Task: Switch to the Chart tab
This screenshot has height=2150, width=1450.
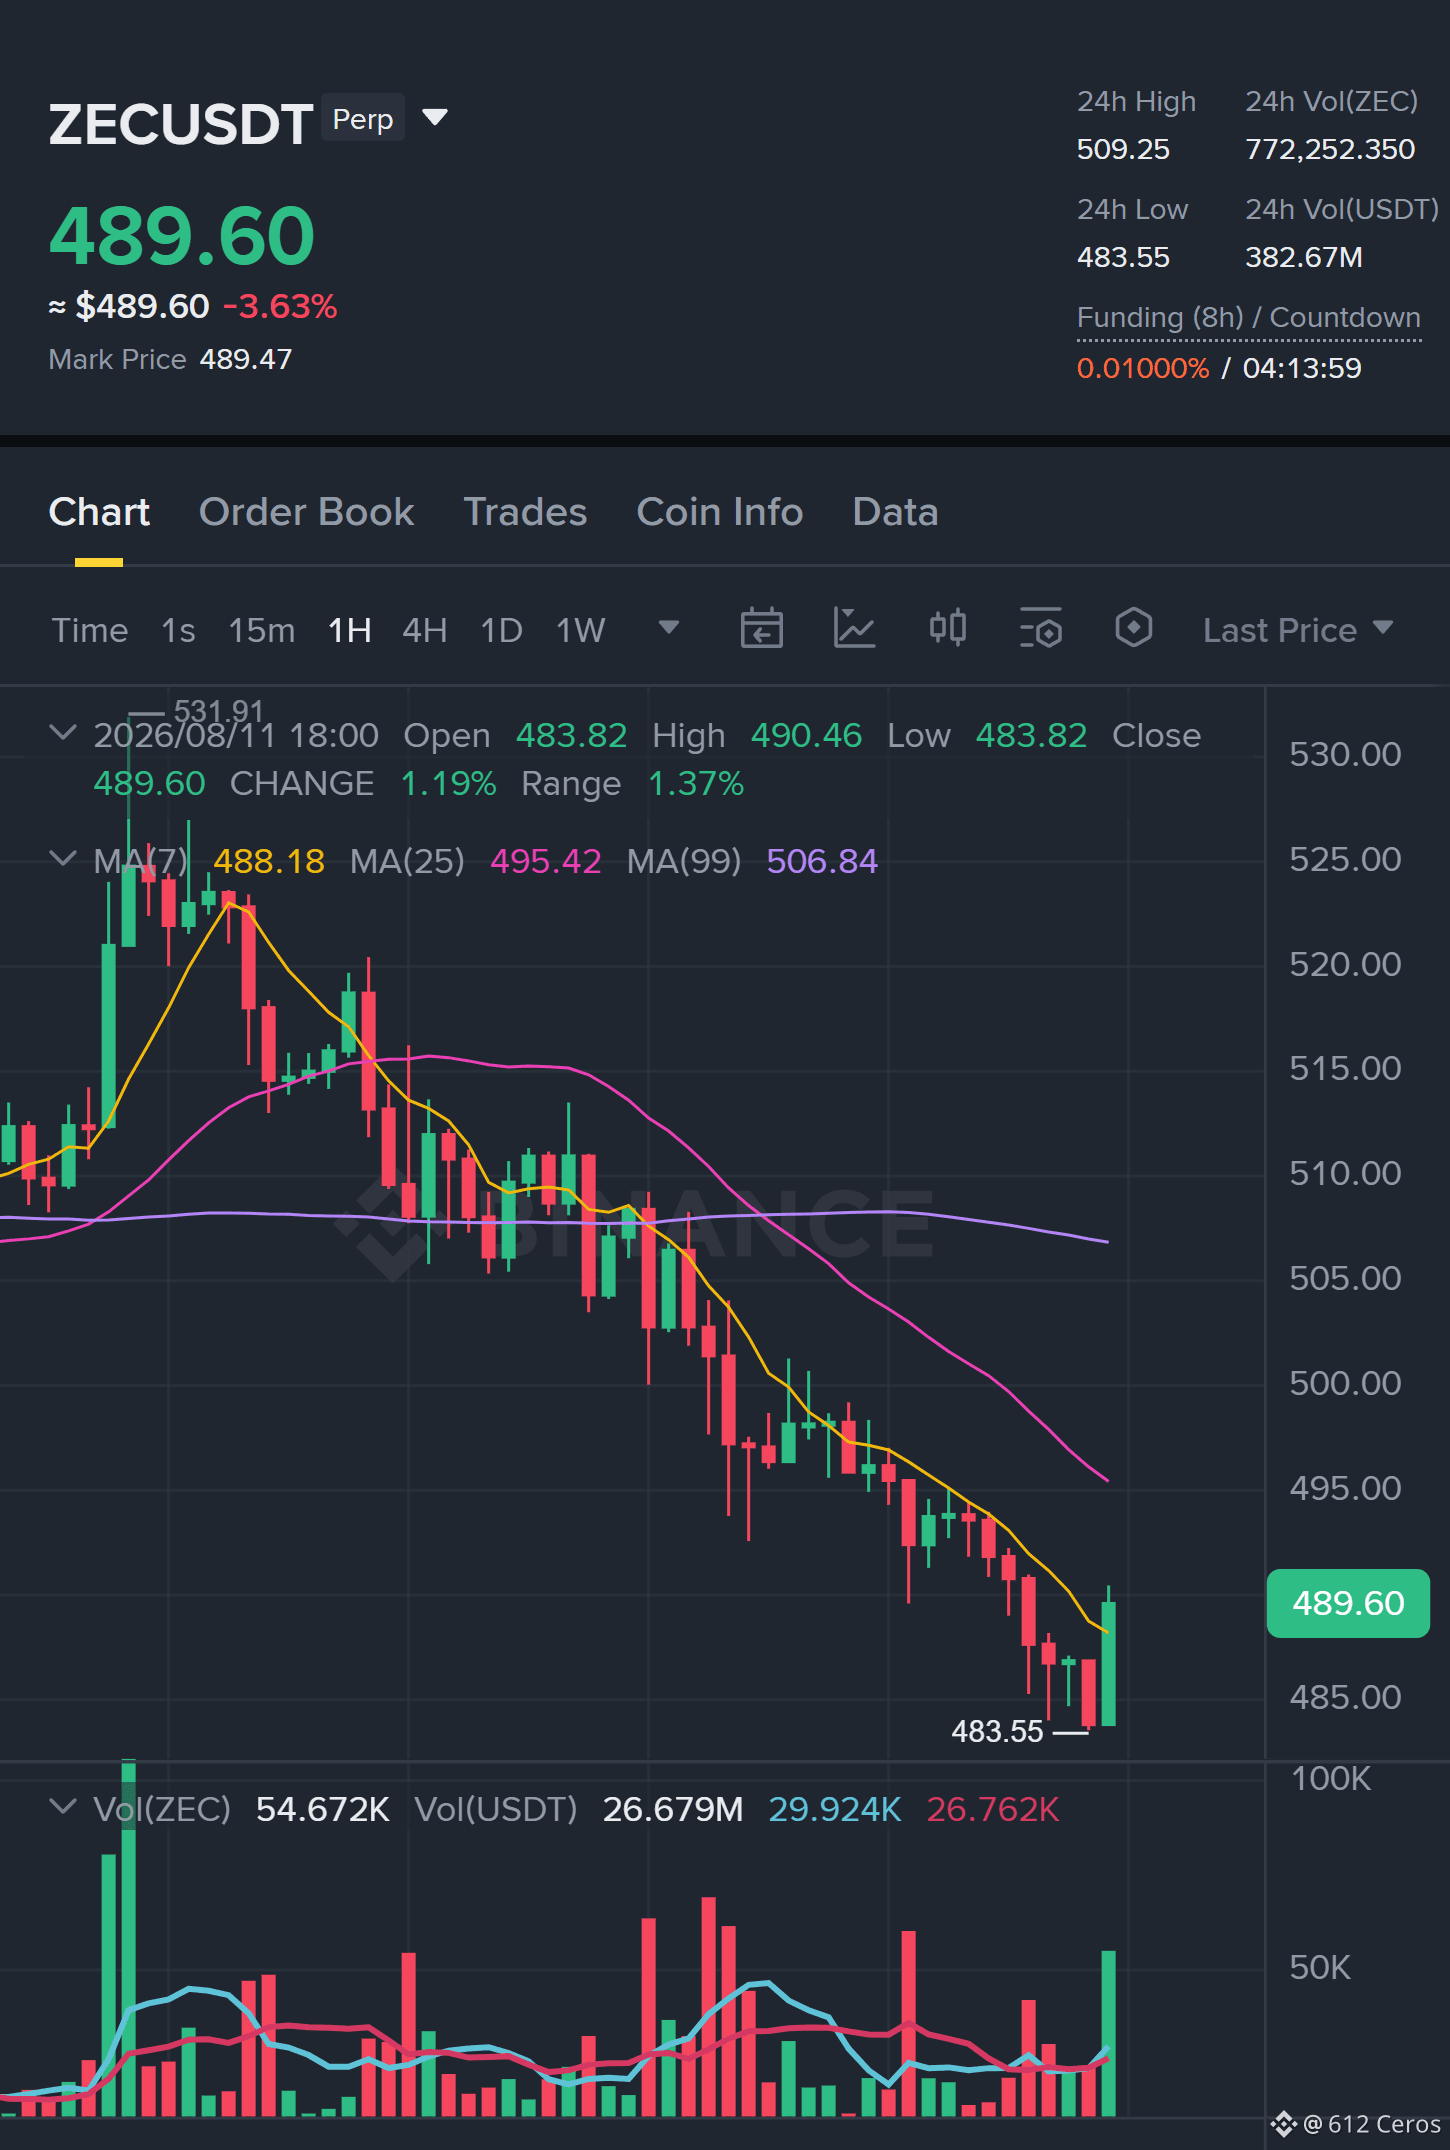Action: [x=99, y=512]
